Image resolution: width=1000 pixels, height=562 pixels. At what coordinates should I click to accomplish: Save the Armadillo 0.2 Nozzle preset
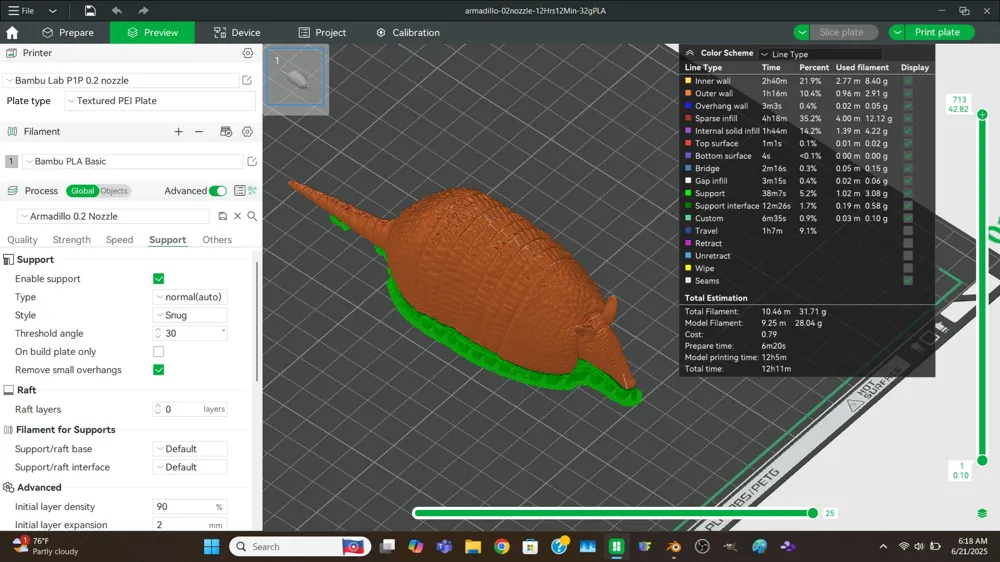tap(223, 216)
